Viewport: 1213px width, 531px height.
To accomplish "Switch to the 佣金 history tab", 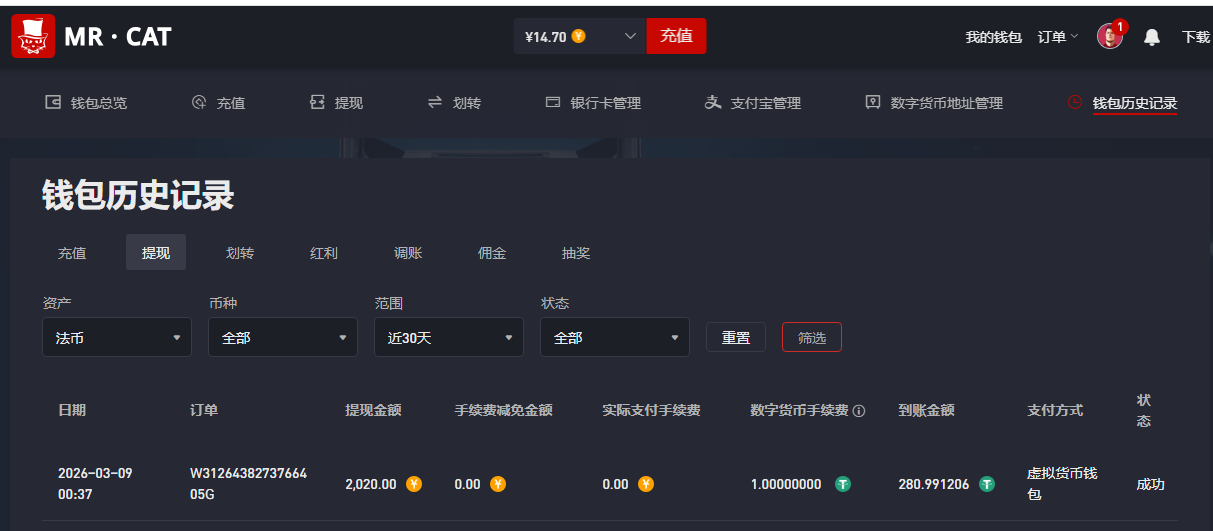I will [x=492, y=253].
